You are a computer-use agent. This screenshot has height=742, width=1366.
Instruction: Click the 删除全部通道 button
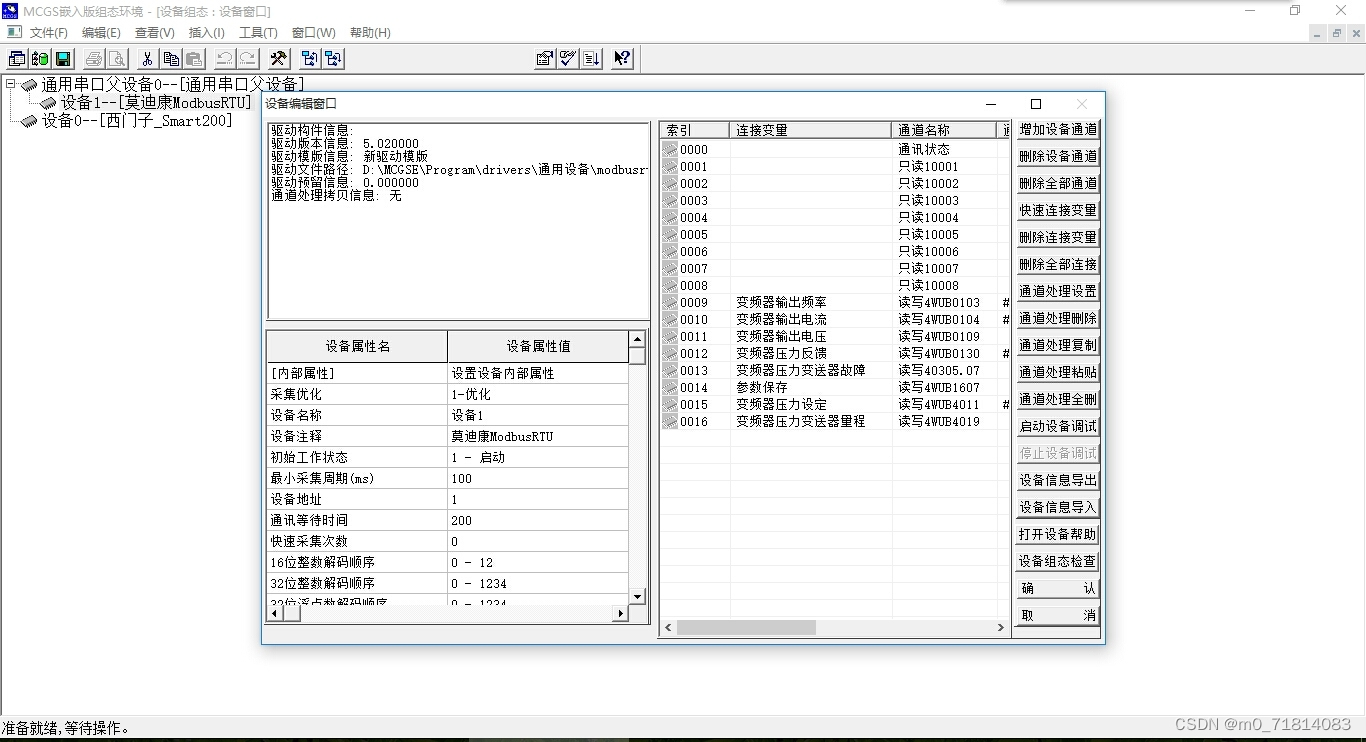[1058, 184]
